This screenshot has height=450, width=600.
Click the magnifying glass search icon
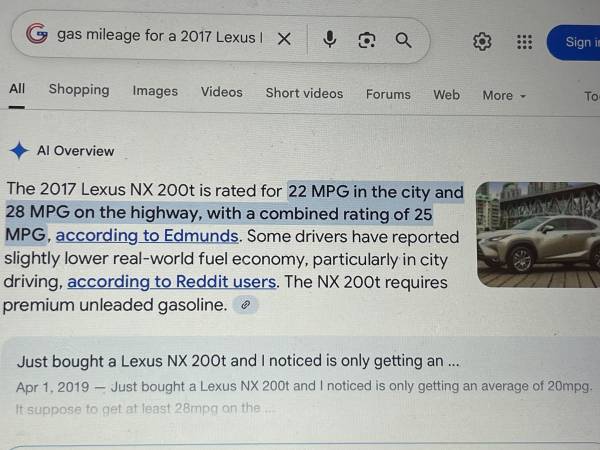[x=403, y=40]
